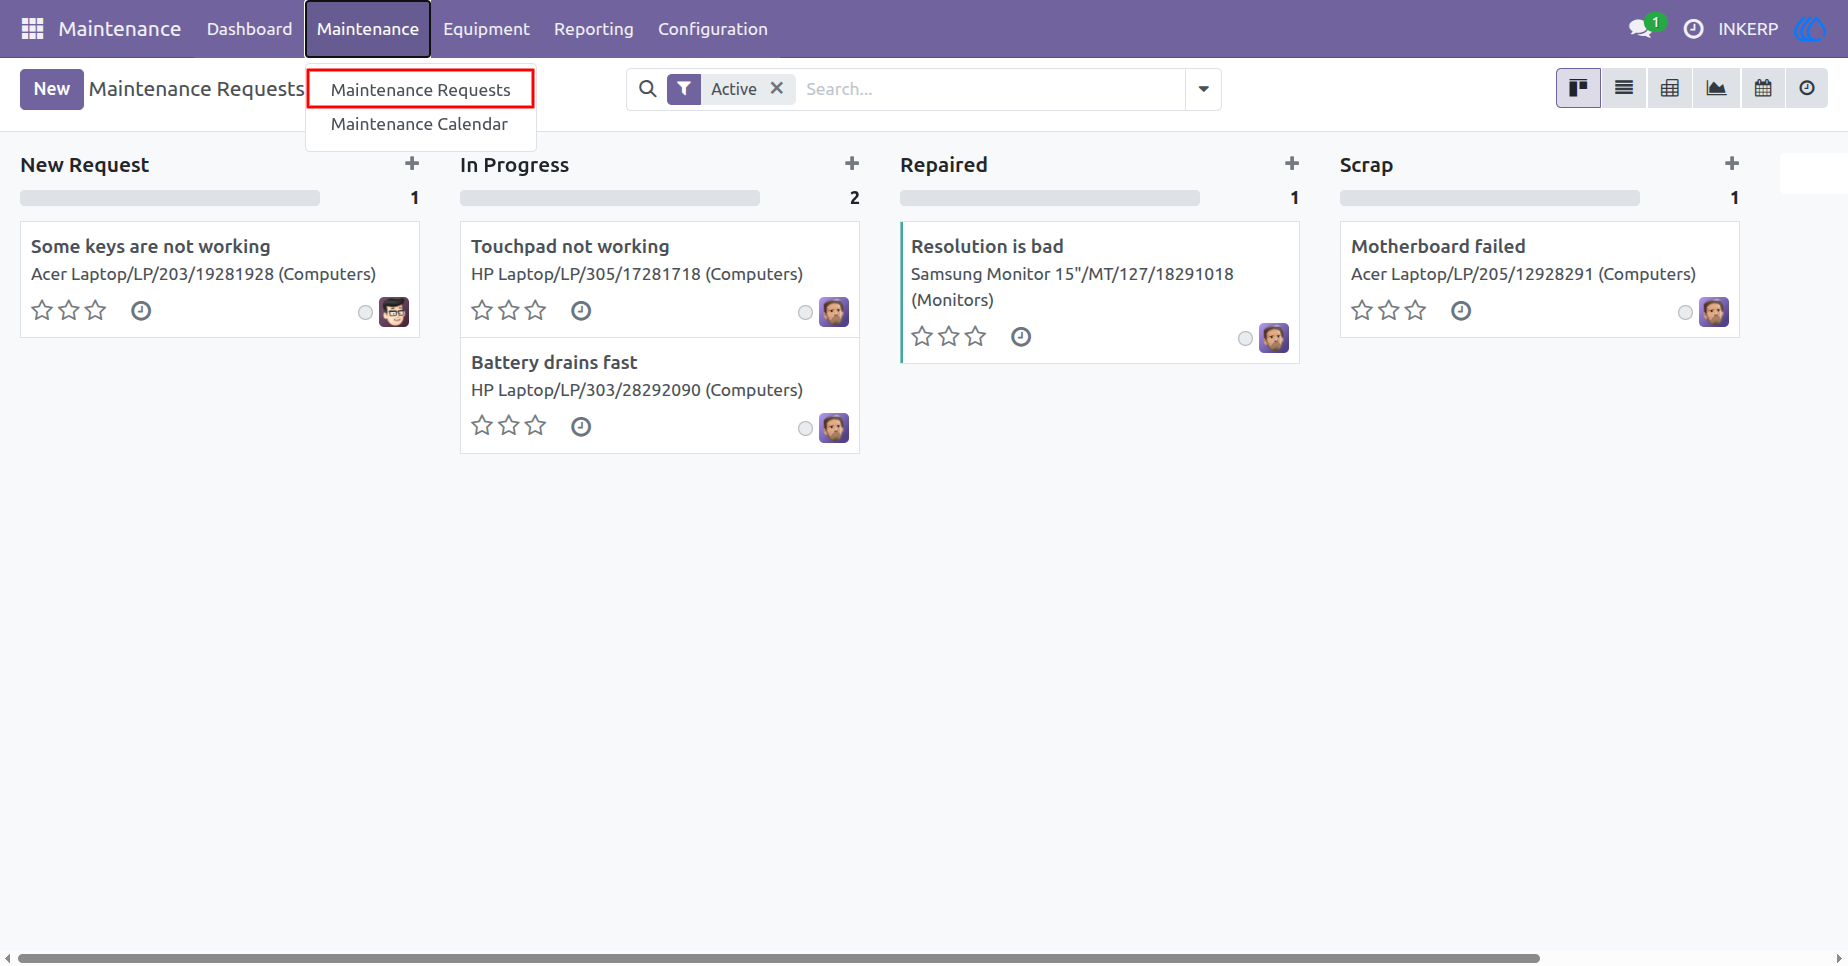
Task: Remove the Active filter
Action: (x=776, y=88)
